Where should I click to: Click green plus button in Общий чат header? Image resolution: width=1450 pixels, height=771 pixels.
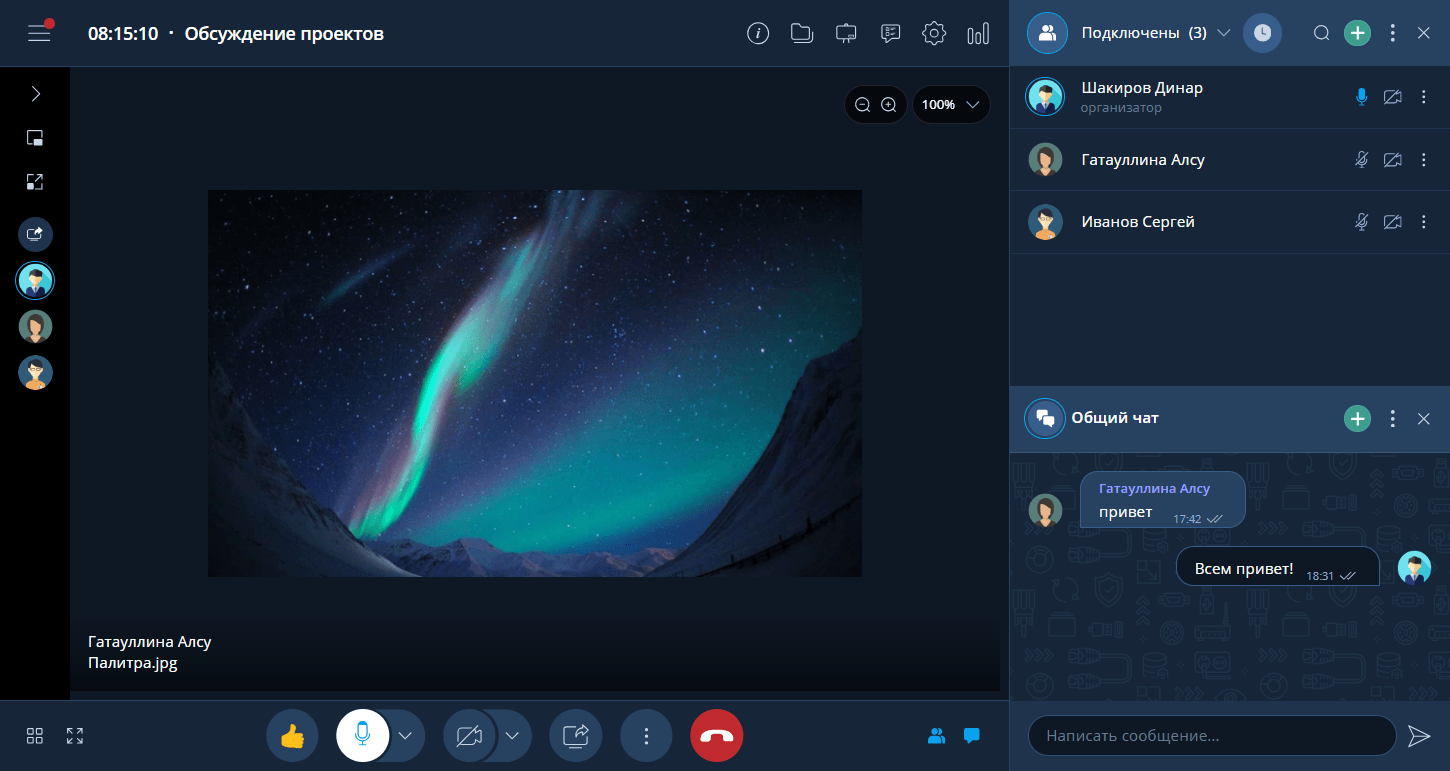point(1356,419)
